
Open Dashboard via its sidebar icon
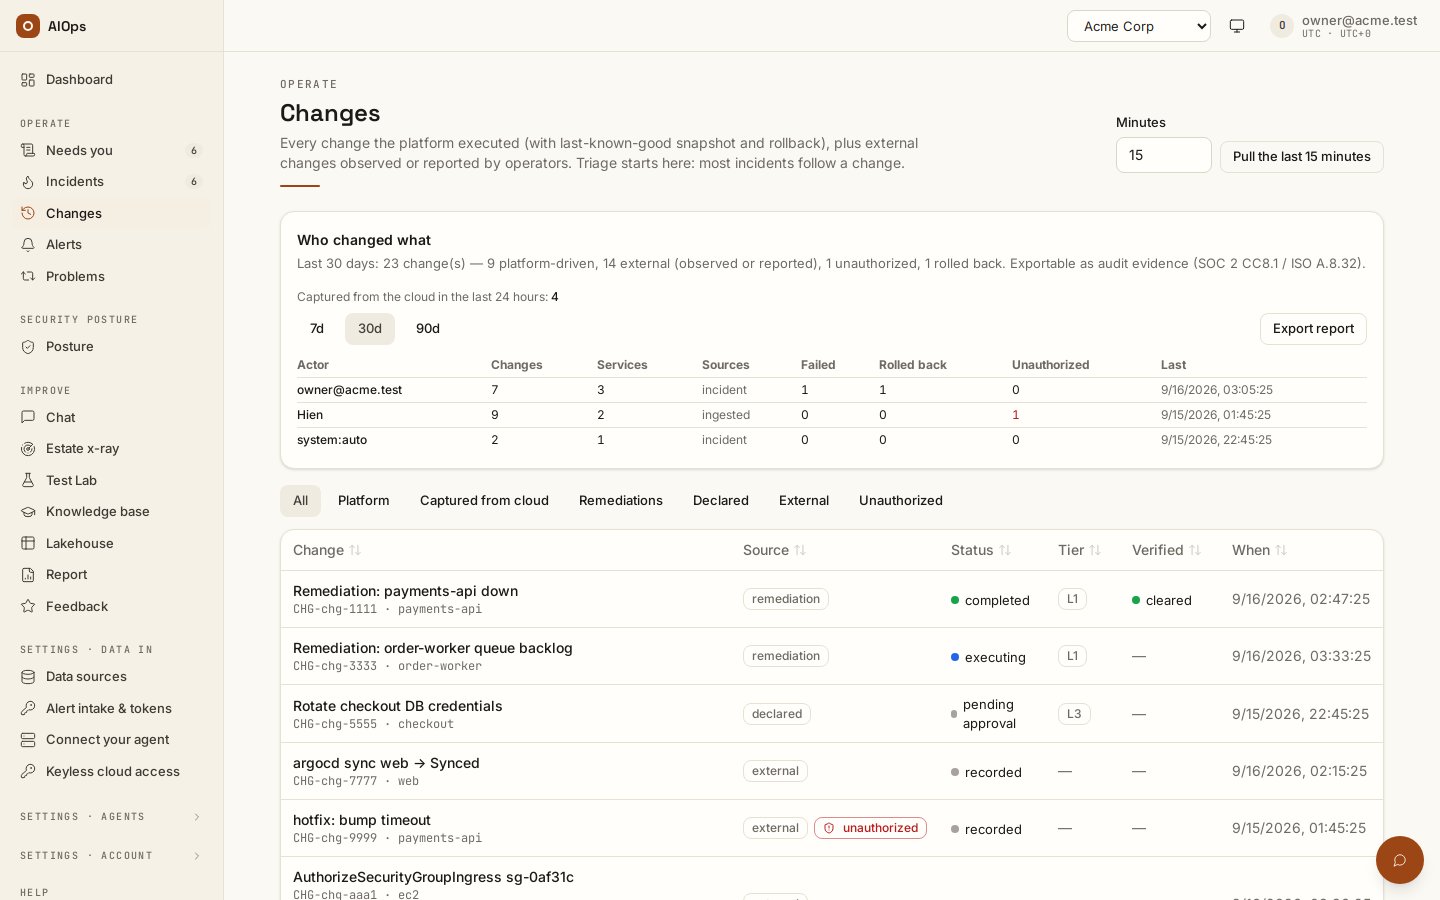click(28, 80)
